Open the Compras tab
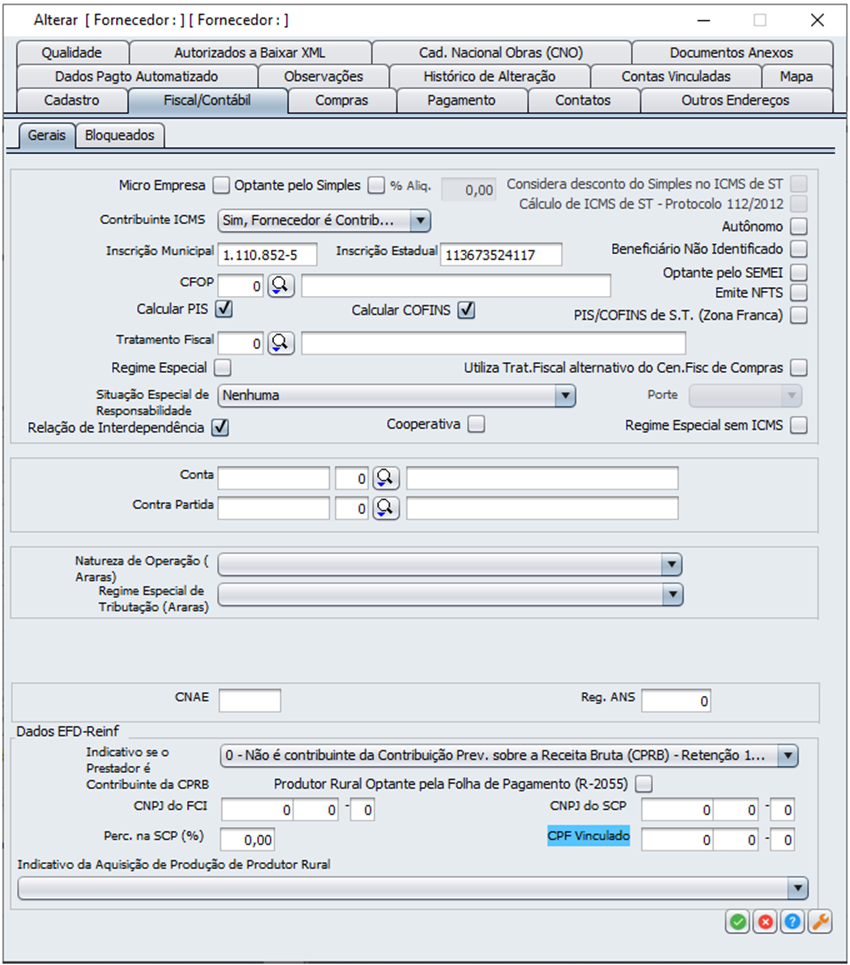This screenshot has width=850, height=965. tap(342, 100)
